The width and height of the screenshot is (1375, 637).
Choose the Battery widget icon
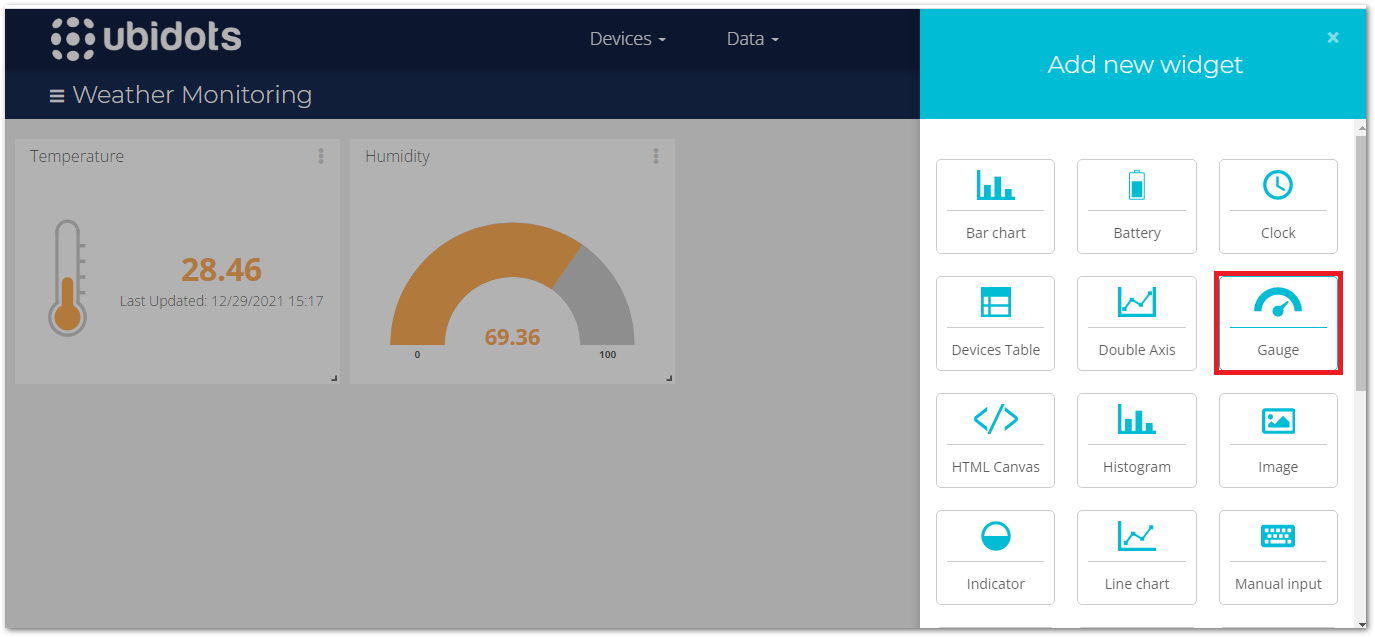click(1136, 186)
